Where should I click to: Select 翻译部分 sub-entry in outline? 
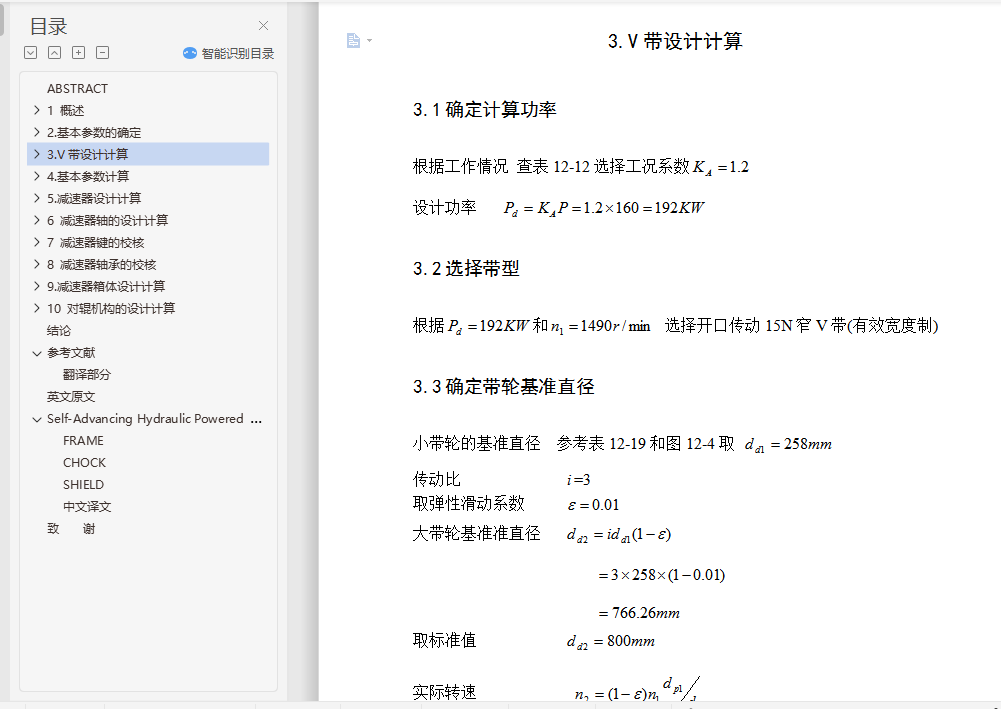tap(87, 375)
